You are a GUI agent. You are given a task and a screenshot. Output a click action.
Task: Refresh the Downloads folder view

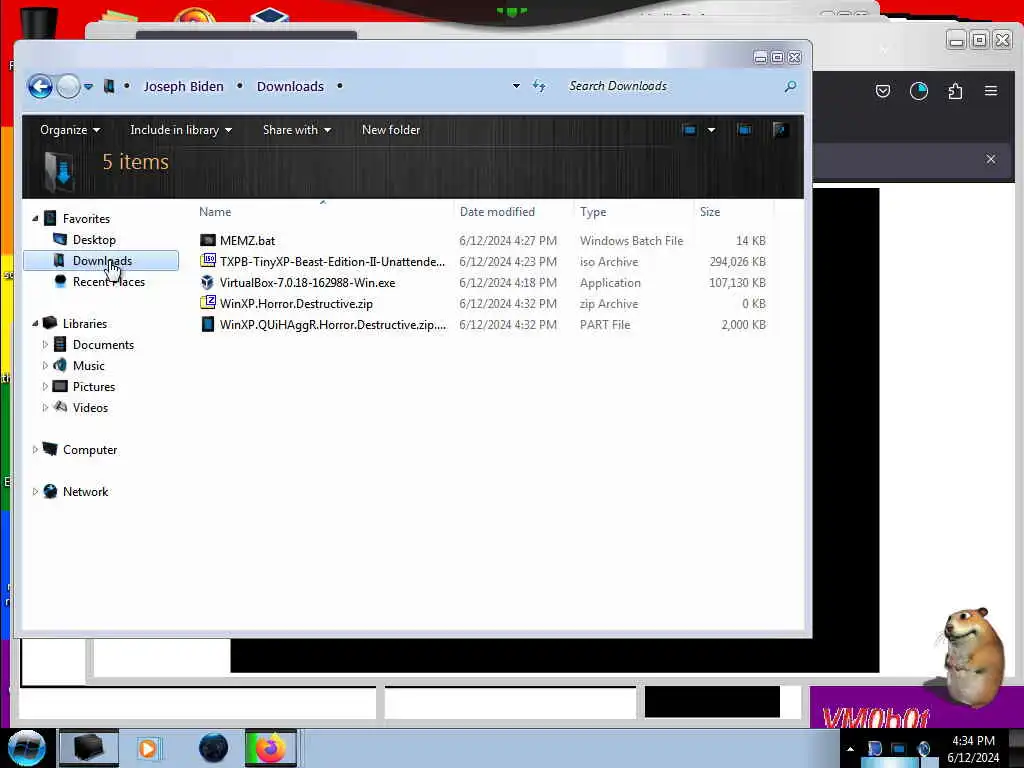(x=539, y=86)
